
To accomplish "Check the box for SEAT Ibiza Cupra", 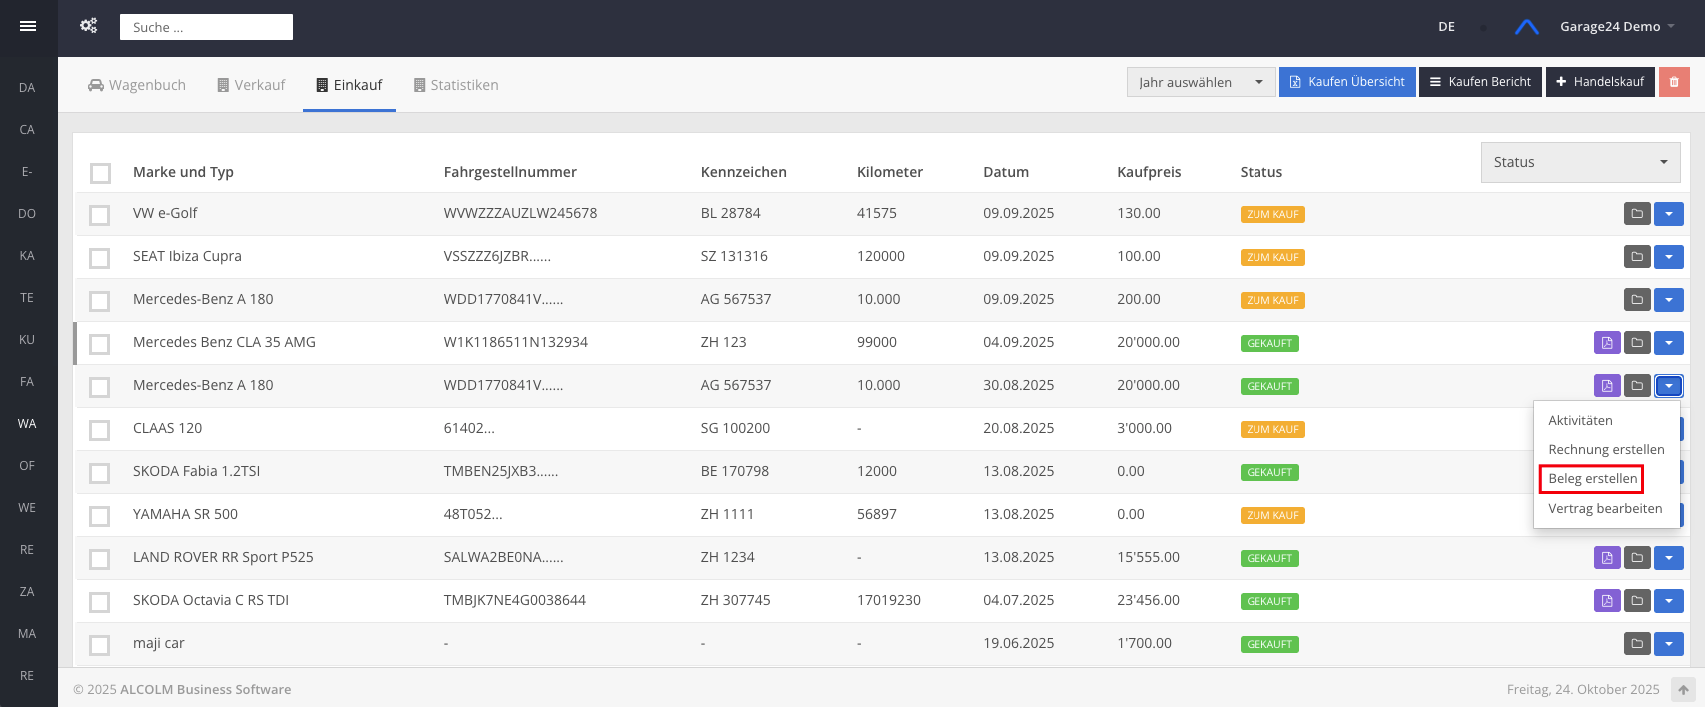I will click(x=100, y=258).
